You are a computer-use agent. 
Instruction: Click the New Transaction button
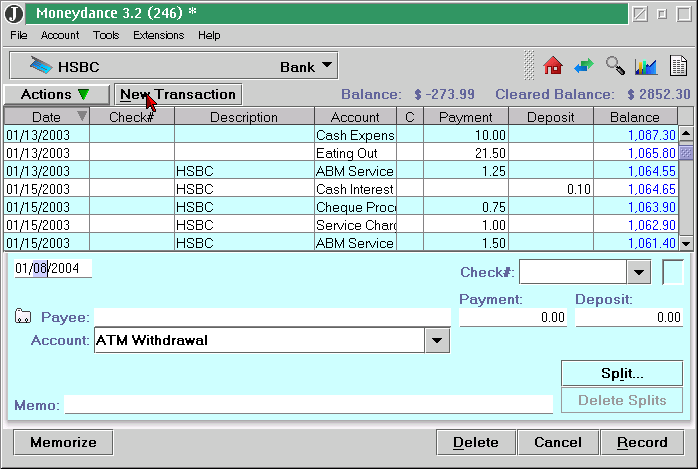pos(178,94)
